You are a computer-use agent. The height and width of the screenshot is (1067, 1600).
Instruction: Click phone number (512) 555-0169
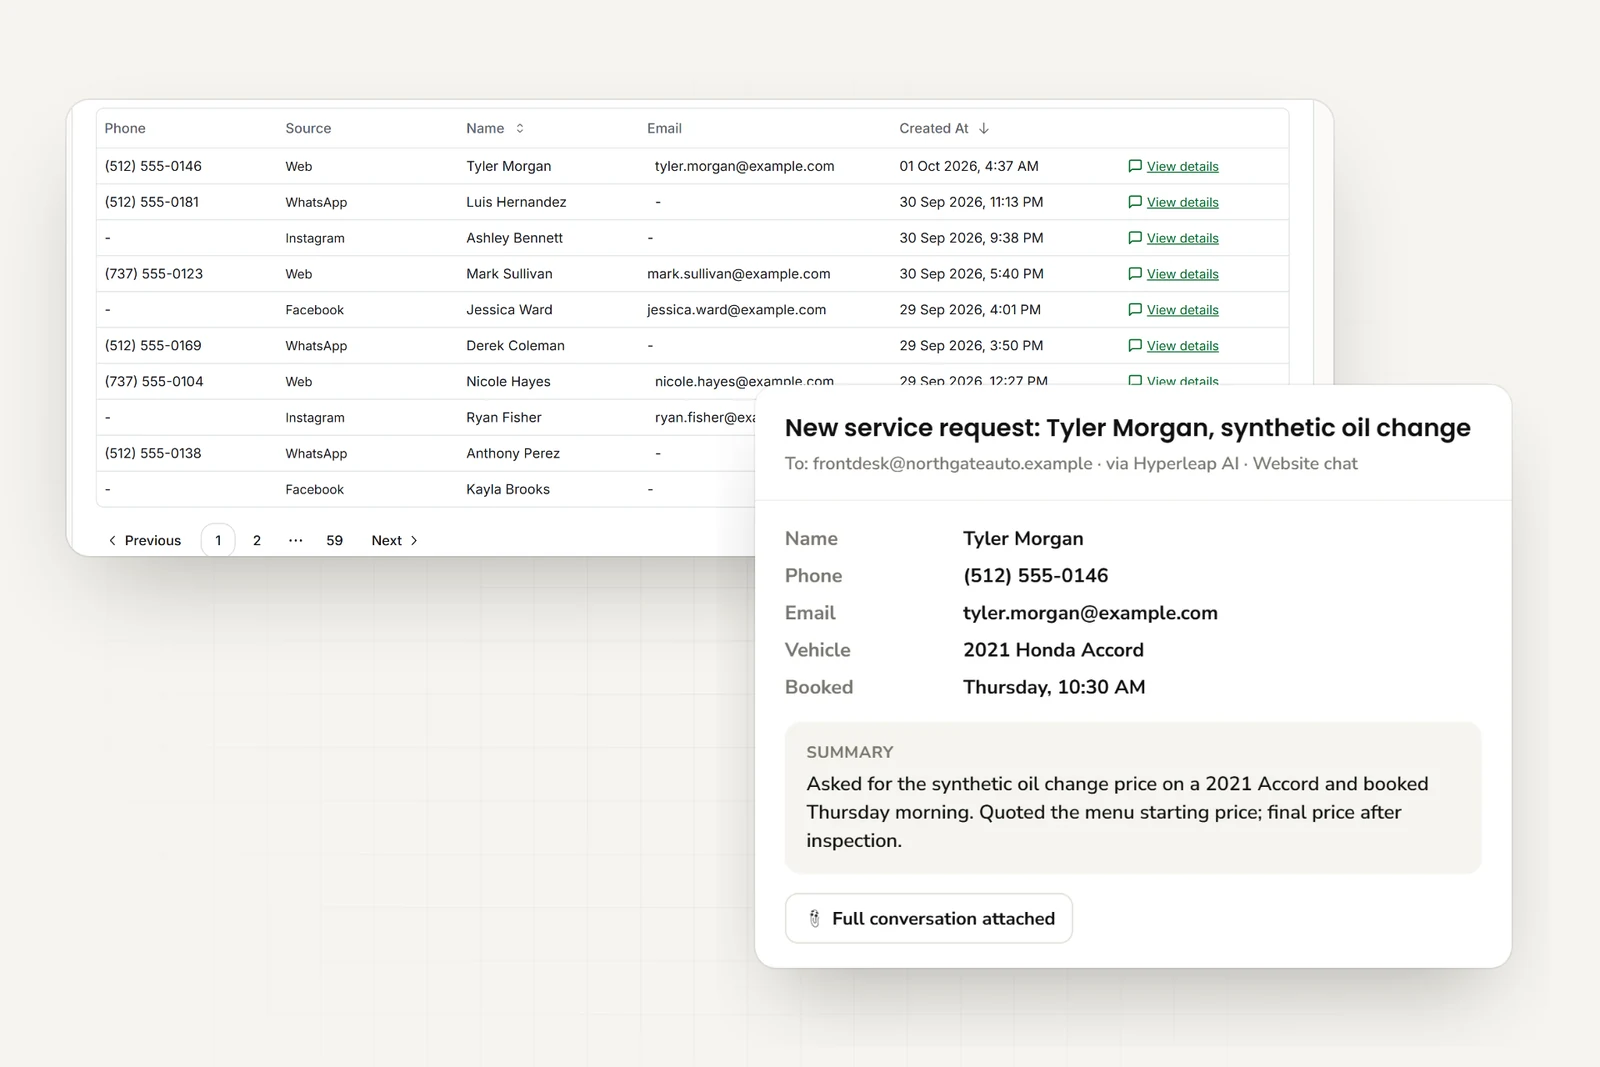pos(153,346)
